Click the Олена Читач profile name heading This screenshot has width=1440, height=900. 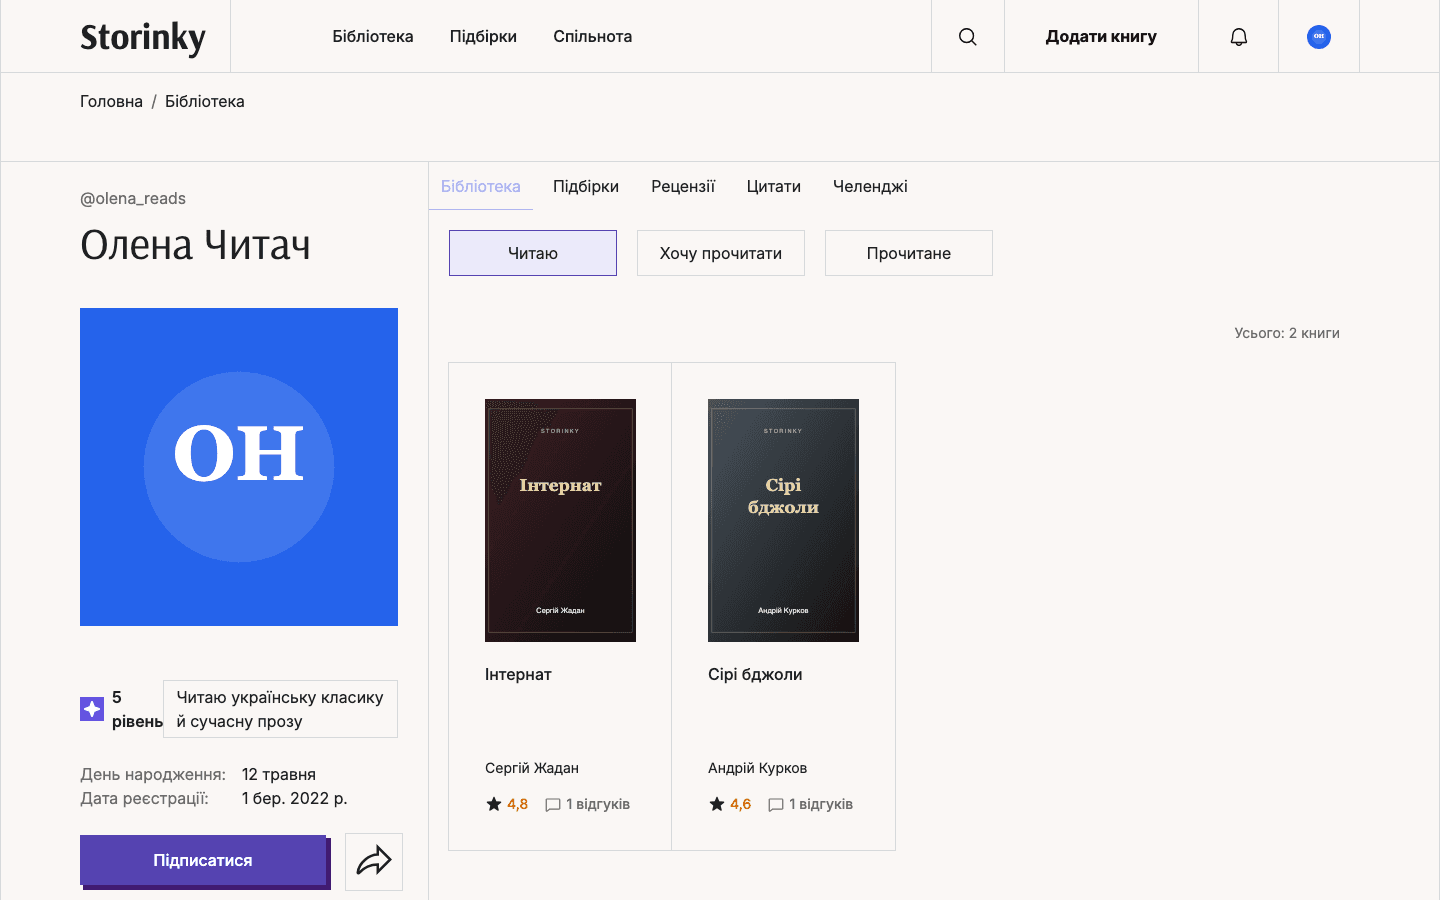195,245
